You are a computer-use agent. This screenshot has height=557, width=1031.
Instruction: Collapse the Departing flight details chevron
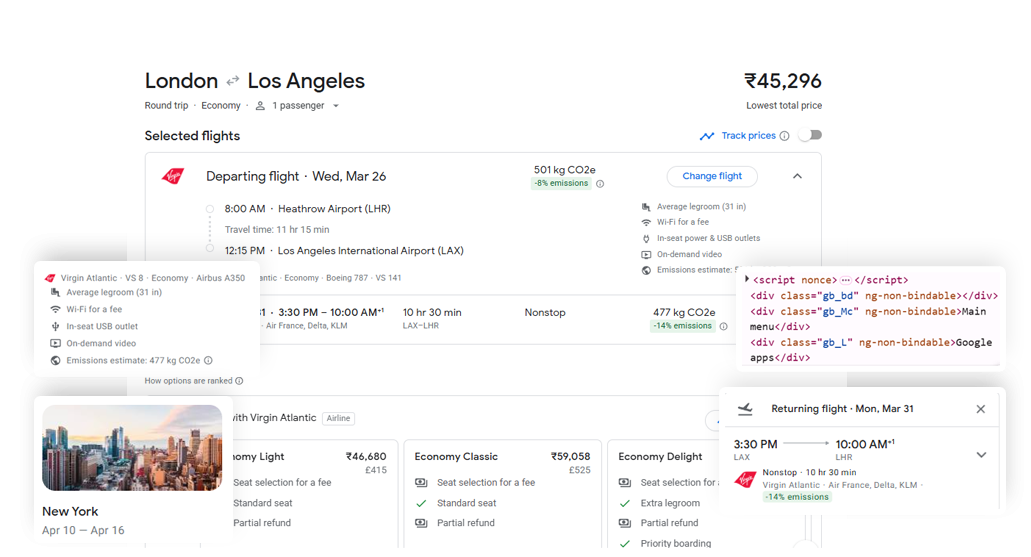[797, 176]
